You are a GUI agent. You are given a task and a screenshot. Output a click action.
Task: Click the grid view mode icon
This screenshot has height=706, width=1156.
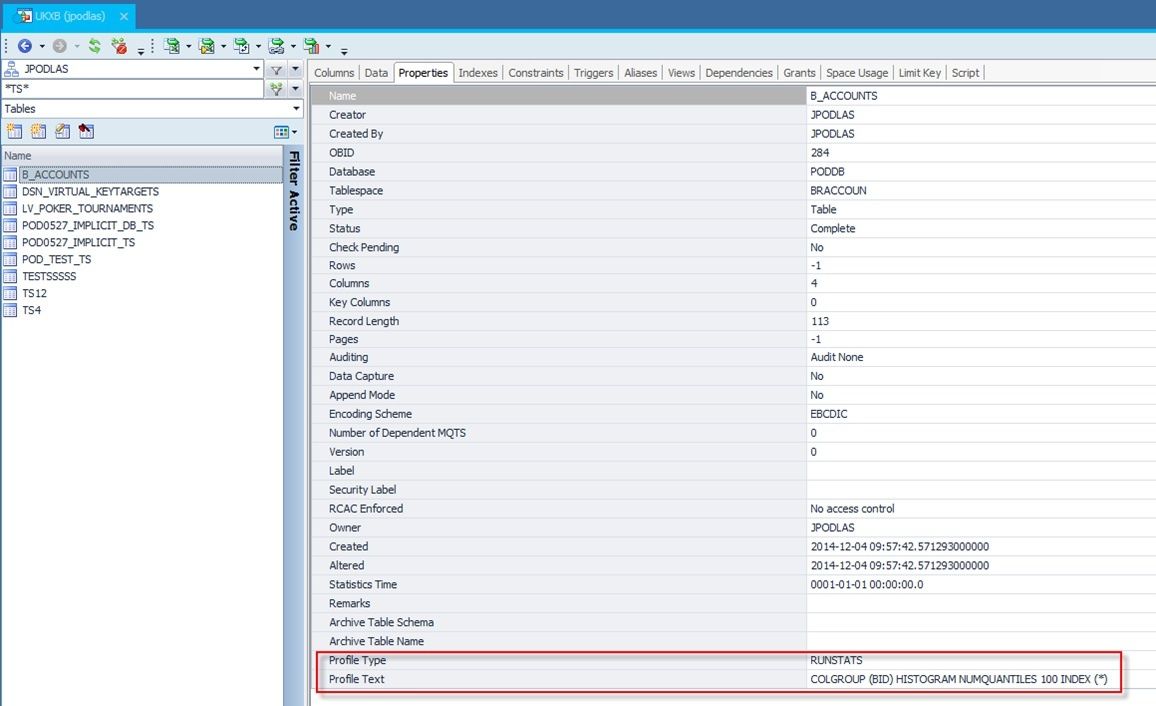(x=281, y=132)
